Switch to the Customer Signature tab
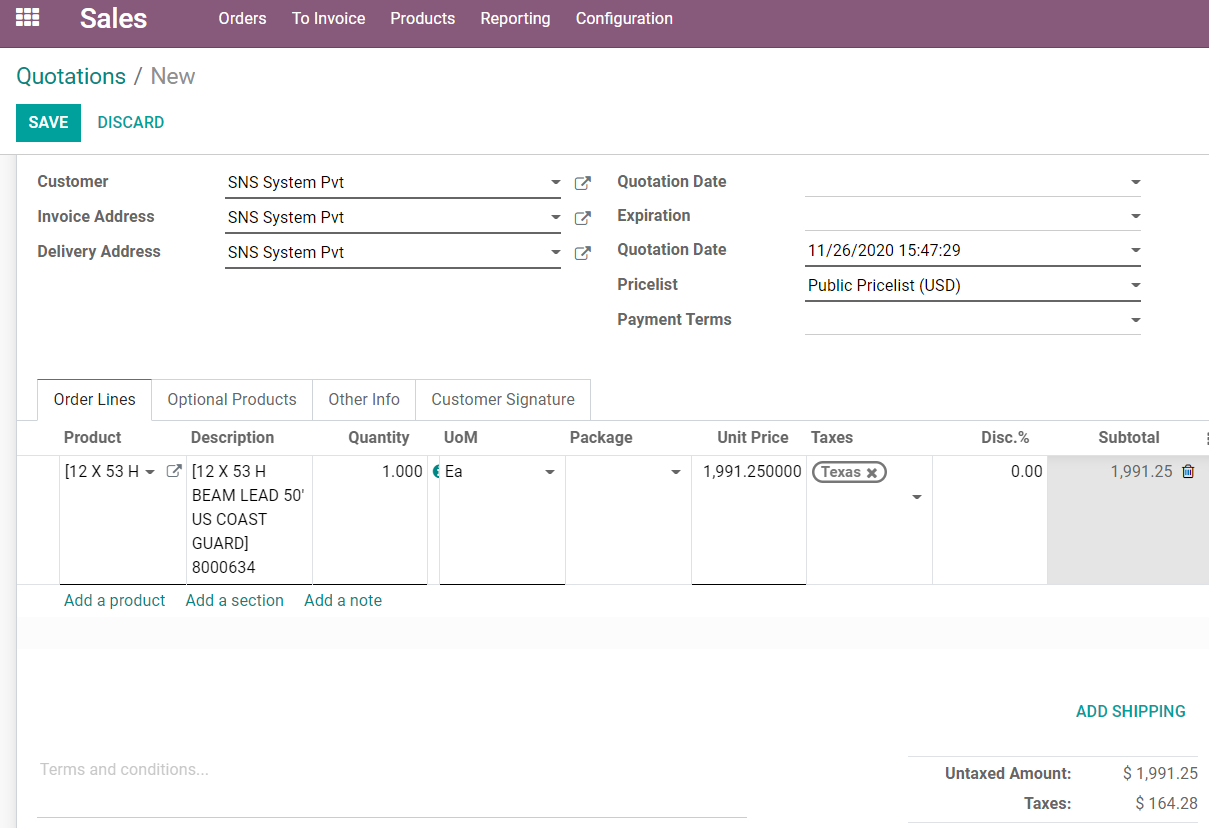This screenshot has width=1209, height=828. pyautogui.click(x=502, y=399)
